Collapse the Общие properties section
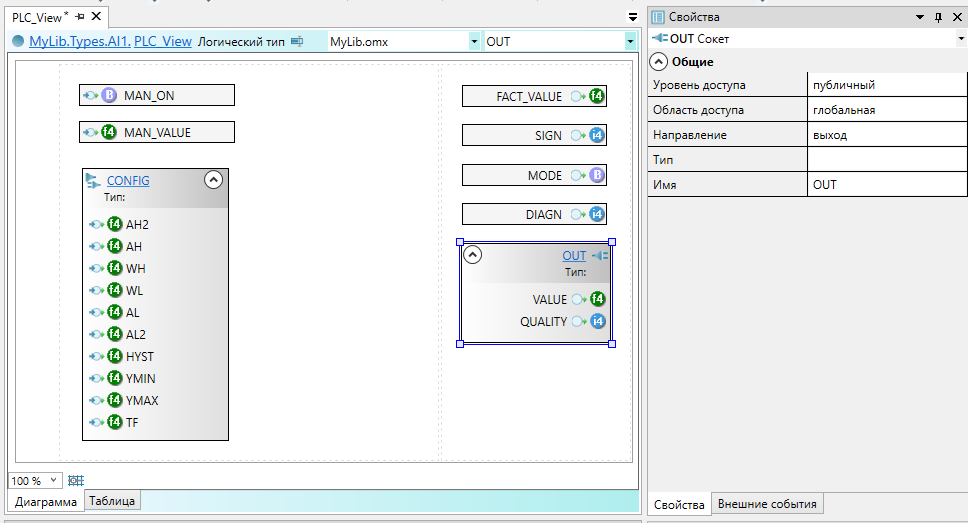This screenshot has width=968, height=523. [x=660, y=62]
